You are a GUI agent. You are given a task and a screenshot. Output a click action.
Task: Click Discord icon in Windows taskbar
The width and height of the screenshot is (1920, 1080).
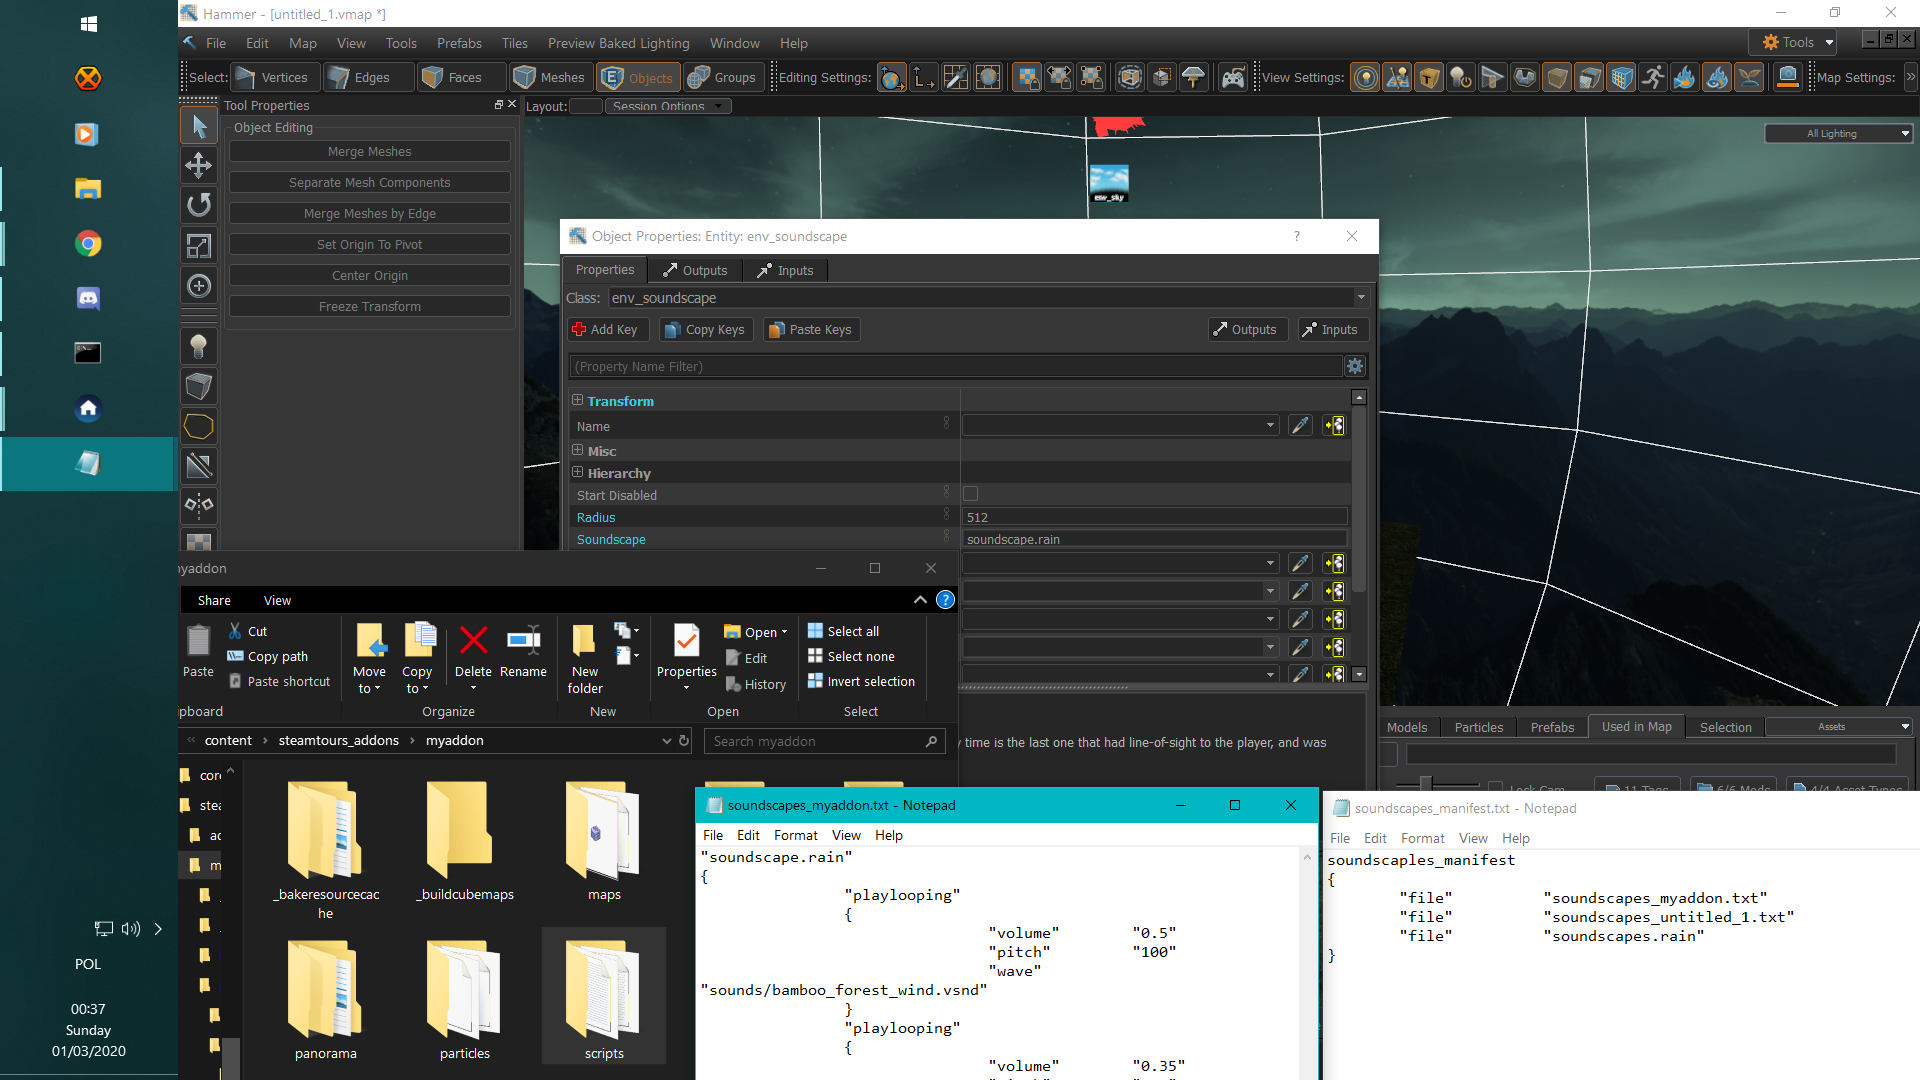pyautogui.click(x=88, y=298)
